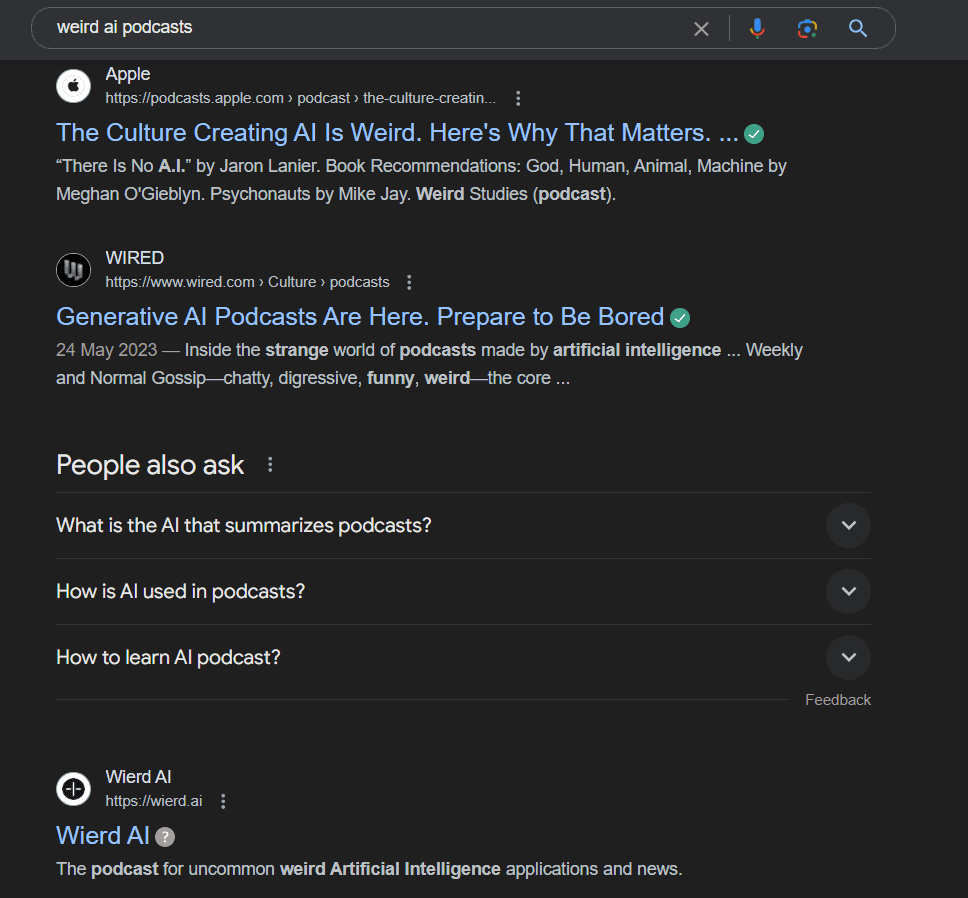The width and height of the screenshot is (968, 898).
Task: Open 'Generative AI Podcasts Are Here' link
Action: (360, 317)
